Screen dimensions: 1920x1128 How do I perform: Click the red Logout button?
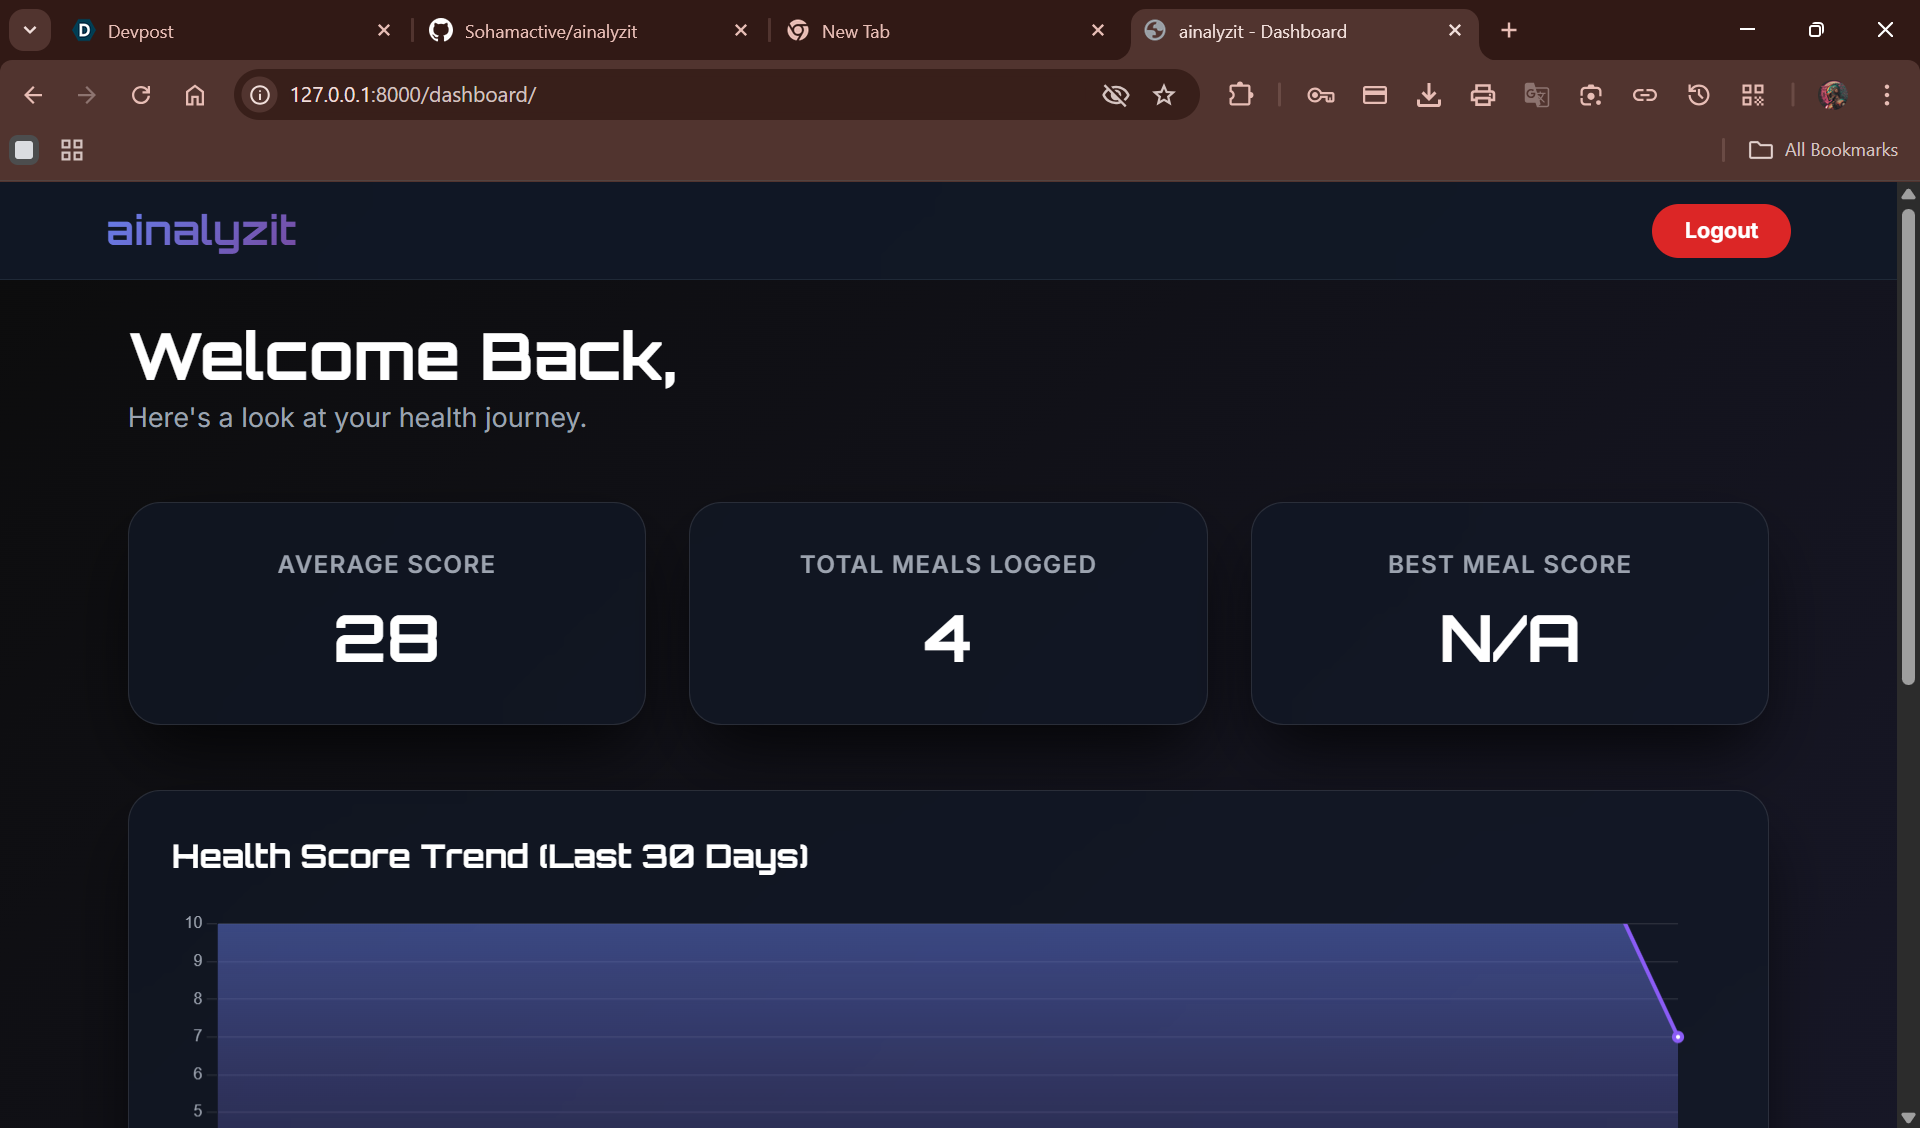pyautogui.click(x=1720, y=231)
